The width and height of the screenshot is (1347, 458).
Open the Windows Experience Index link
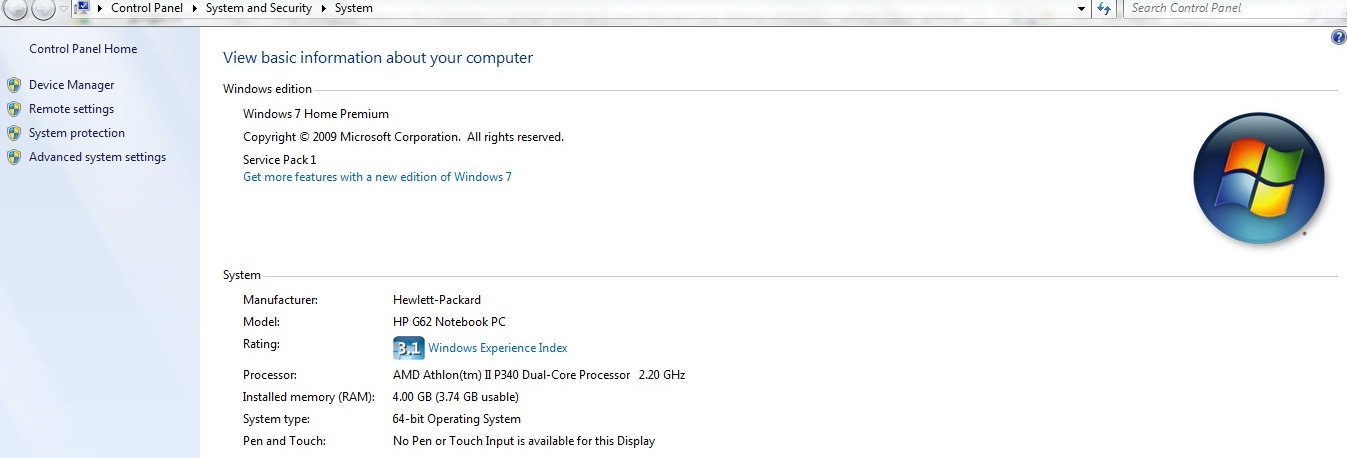coord(497,348)
